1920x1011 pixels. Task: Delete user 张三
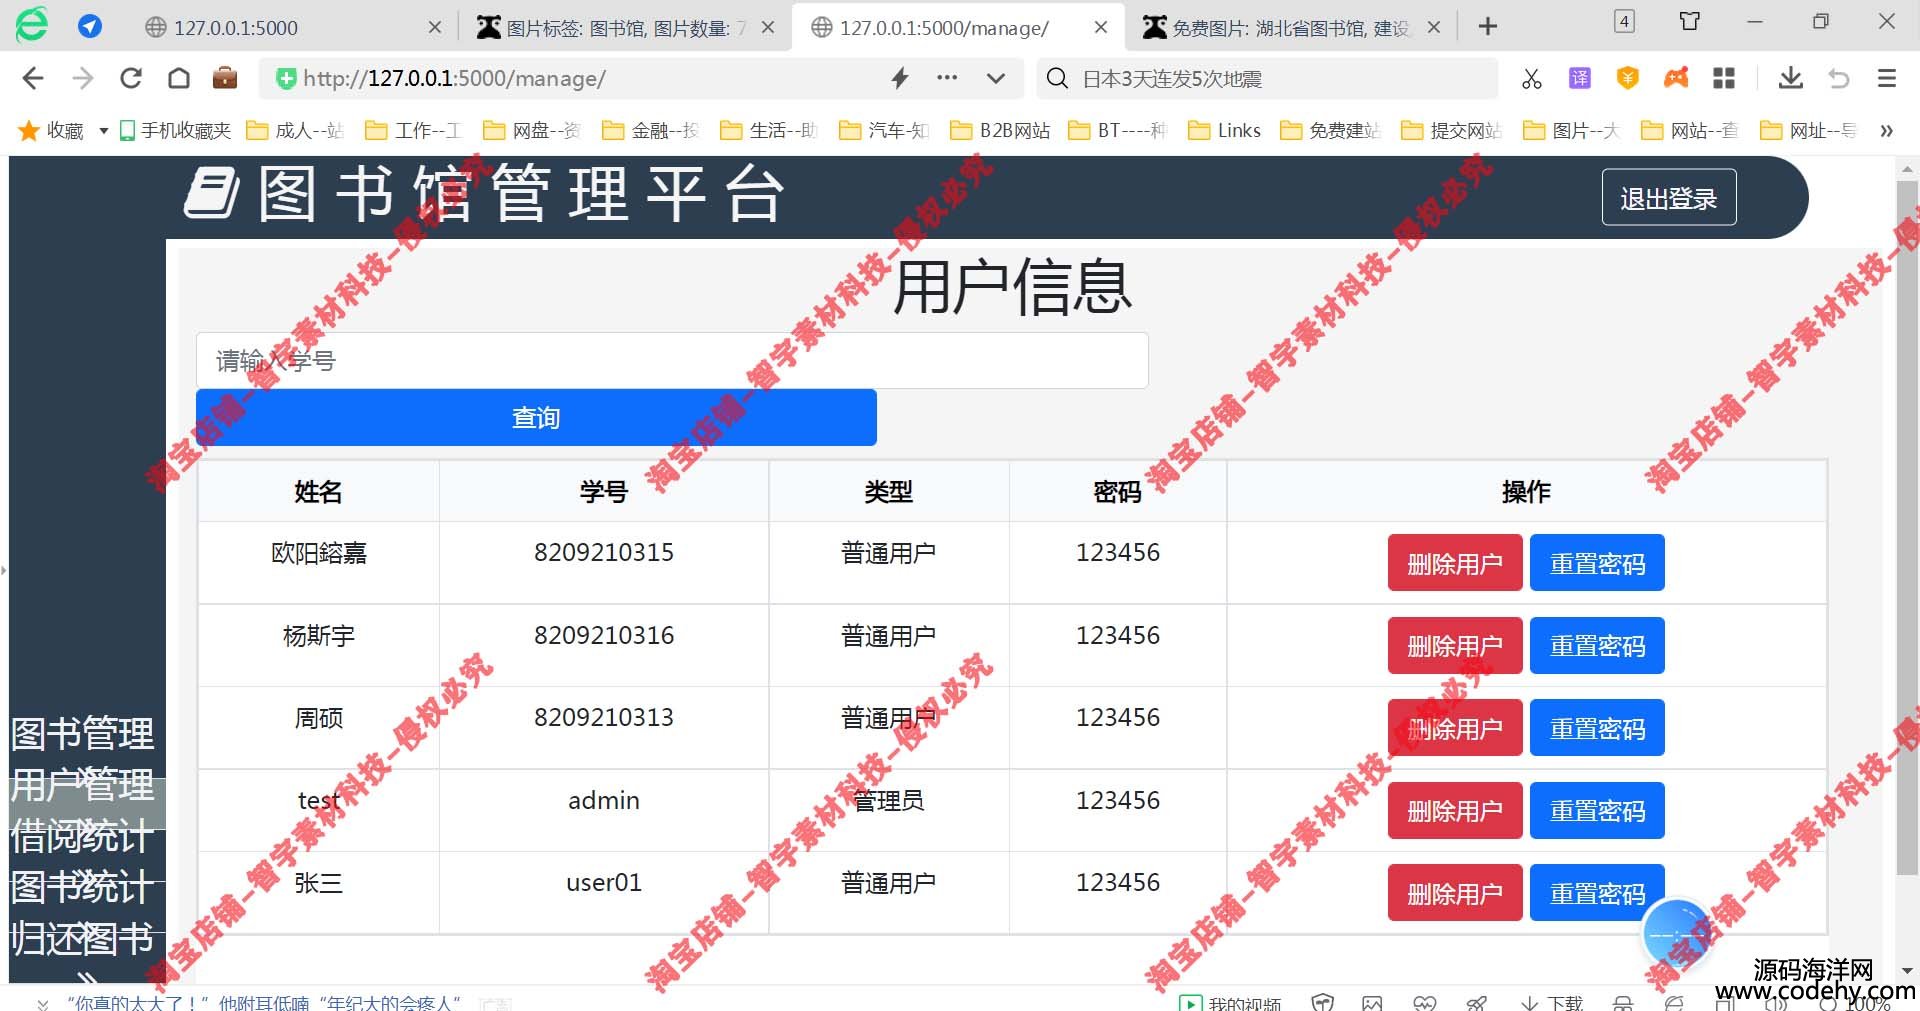[1455, 893]
